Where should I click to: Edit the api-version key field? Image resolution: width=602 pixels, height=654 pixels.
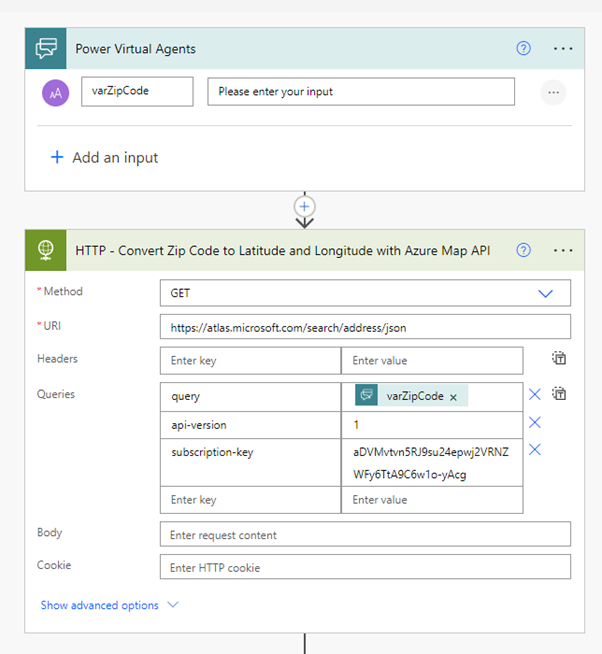click(x=250, y=425)
